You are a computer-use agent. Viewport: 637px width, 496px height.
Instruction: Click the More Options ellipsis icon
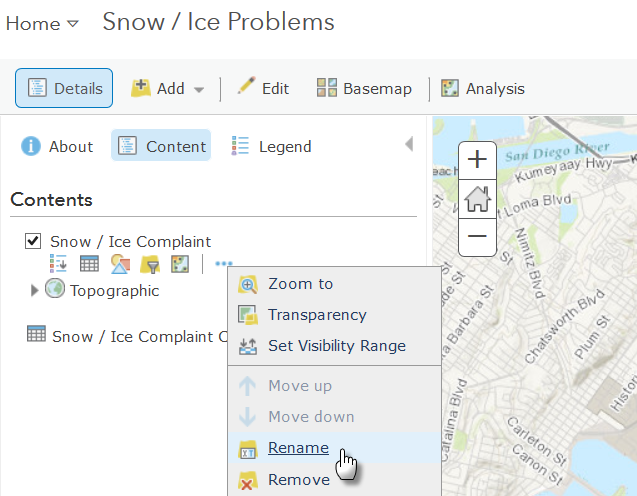(223, 264)
